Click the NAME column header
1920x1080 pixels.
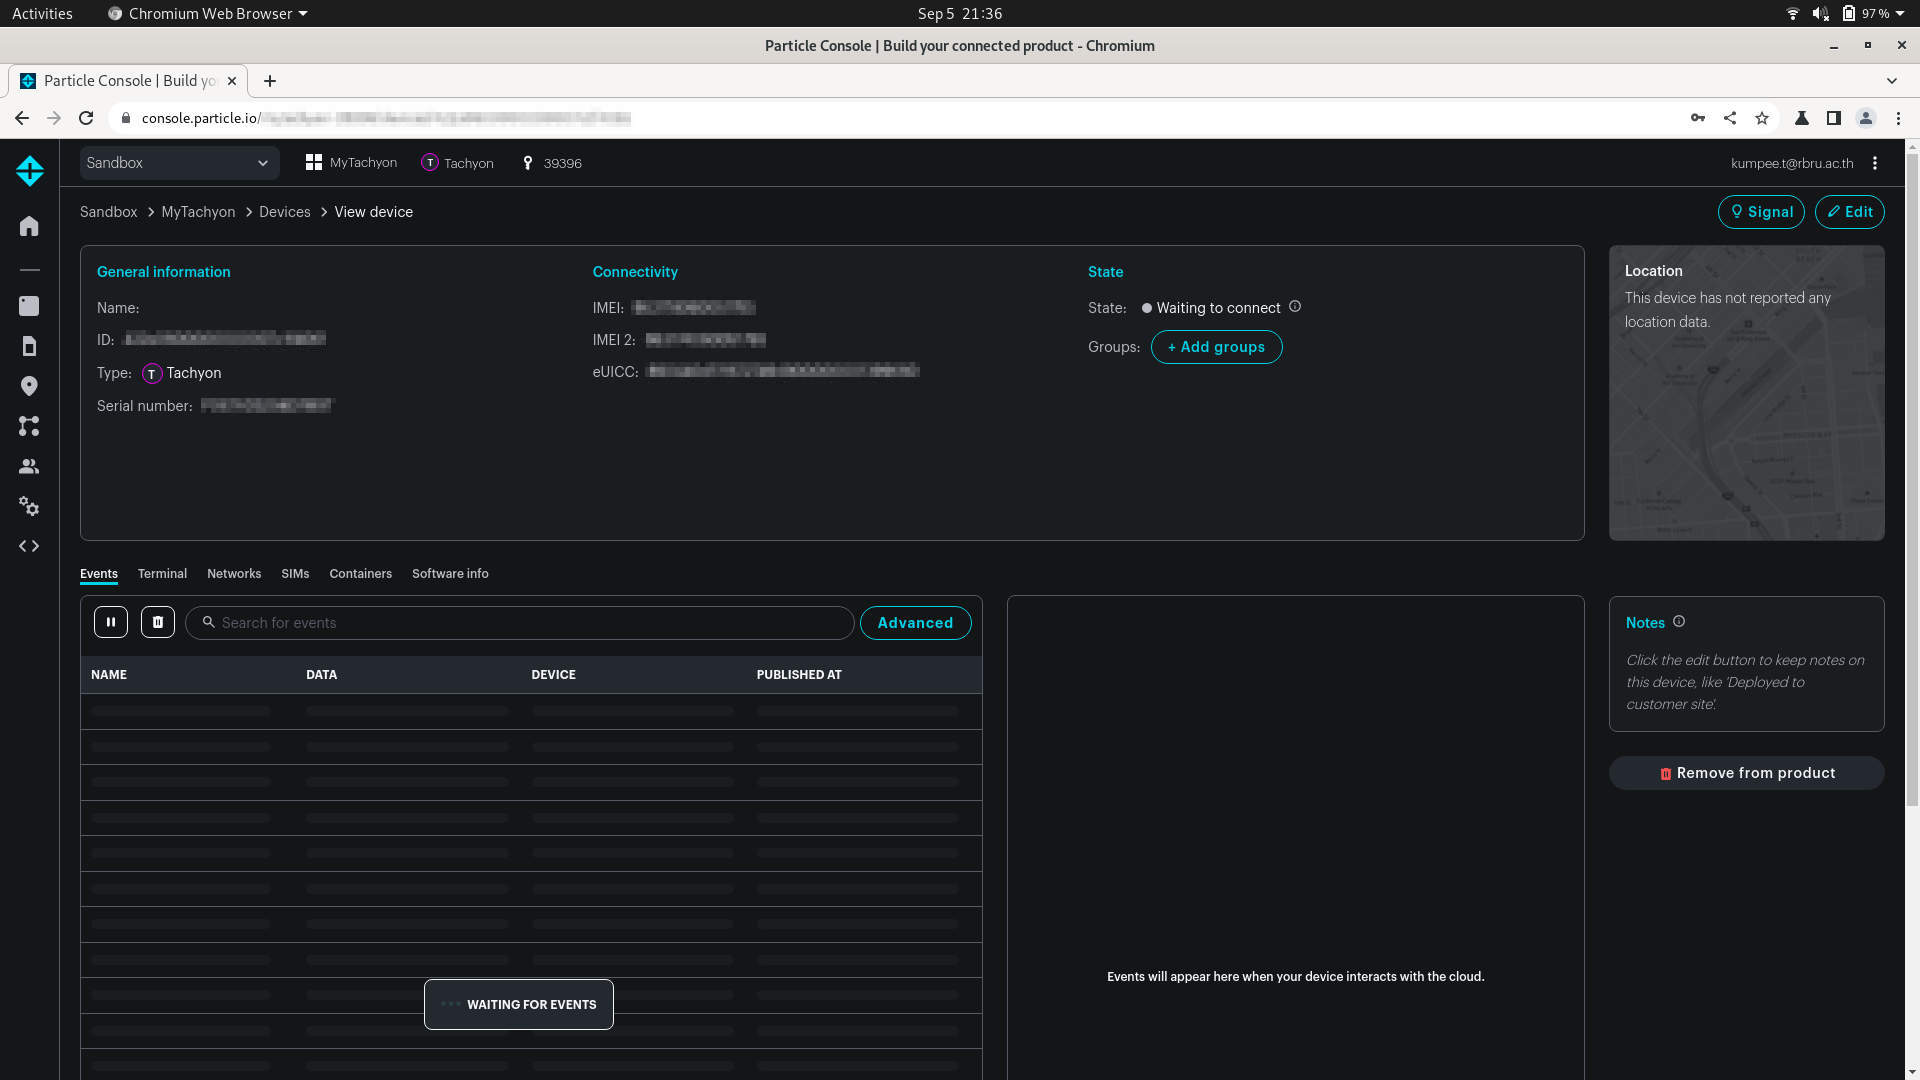coord(109,675)
